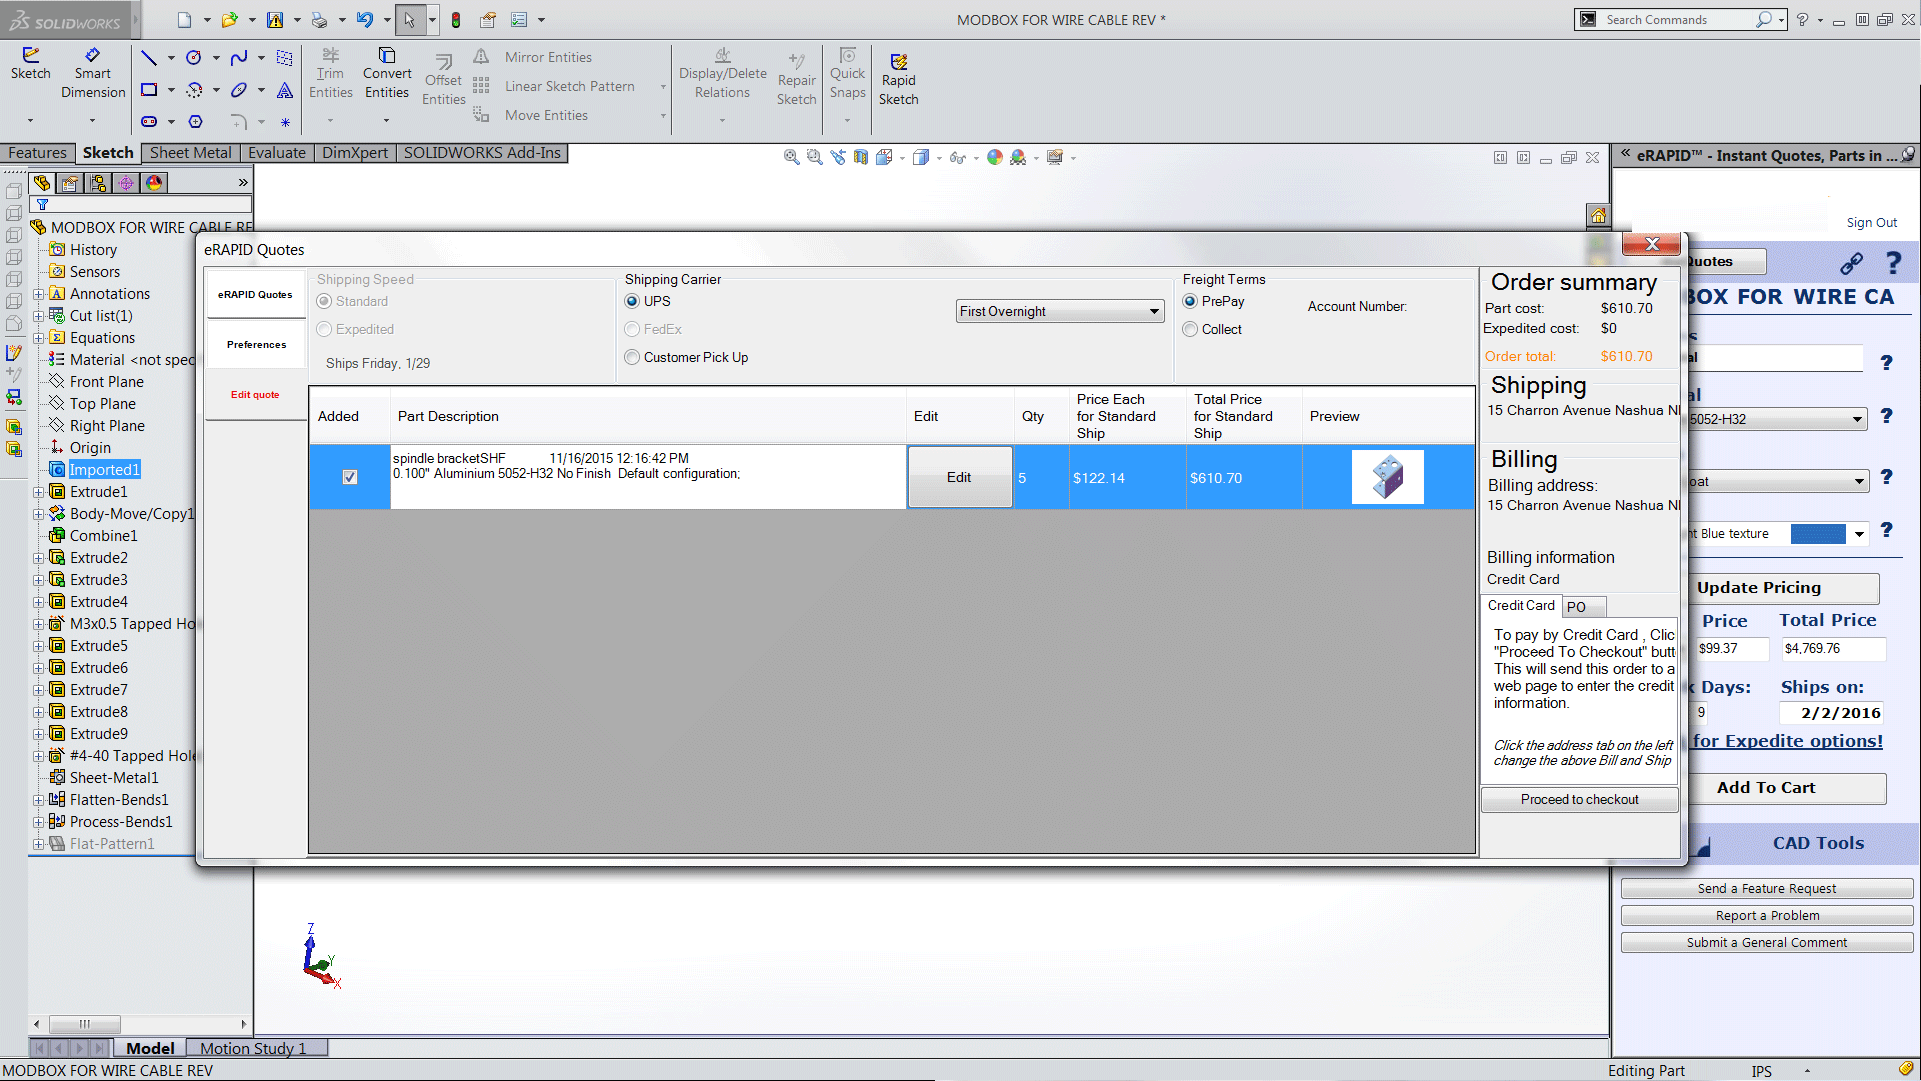Select the Expedited shipping speed radio

click(324, 329)
